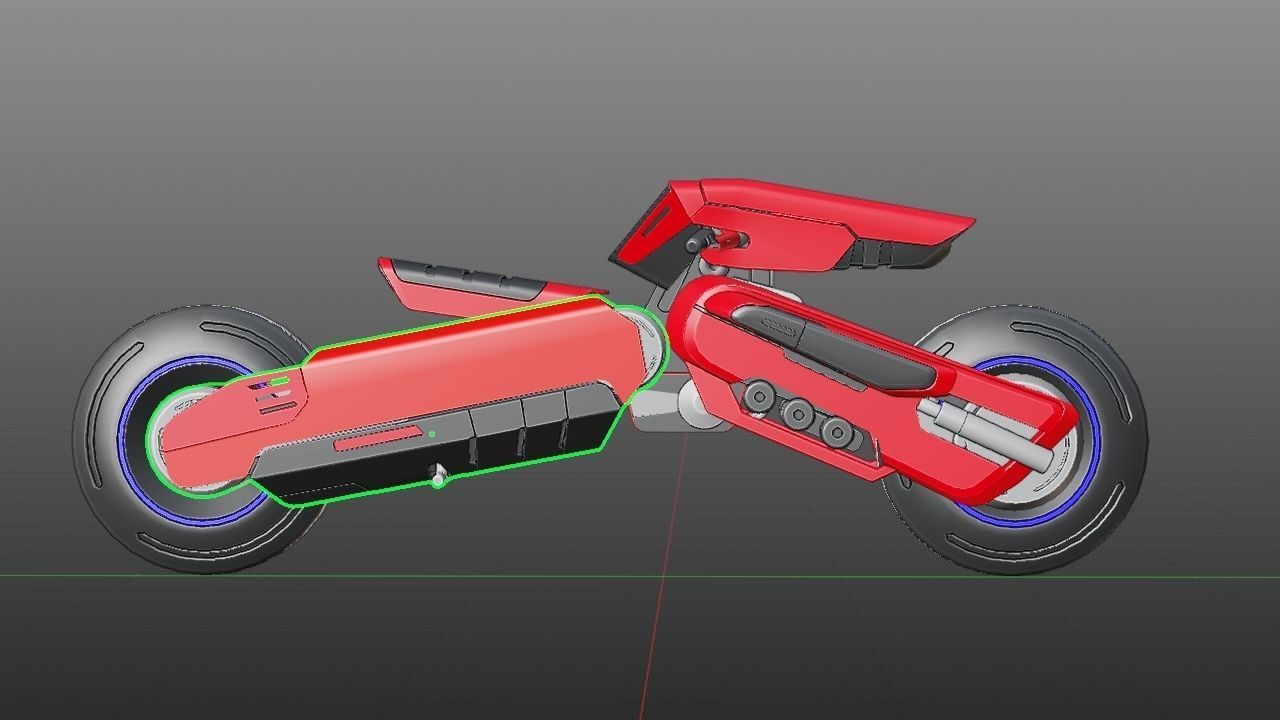The image size is (1280, 720).
Task: Select the red top front cowl panel
Action: pos(800,225)
